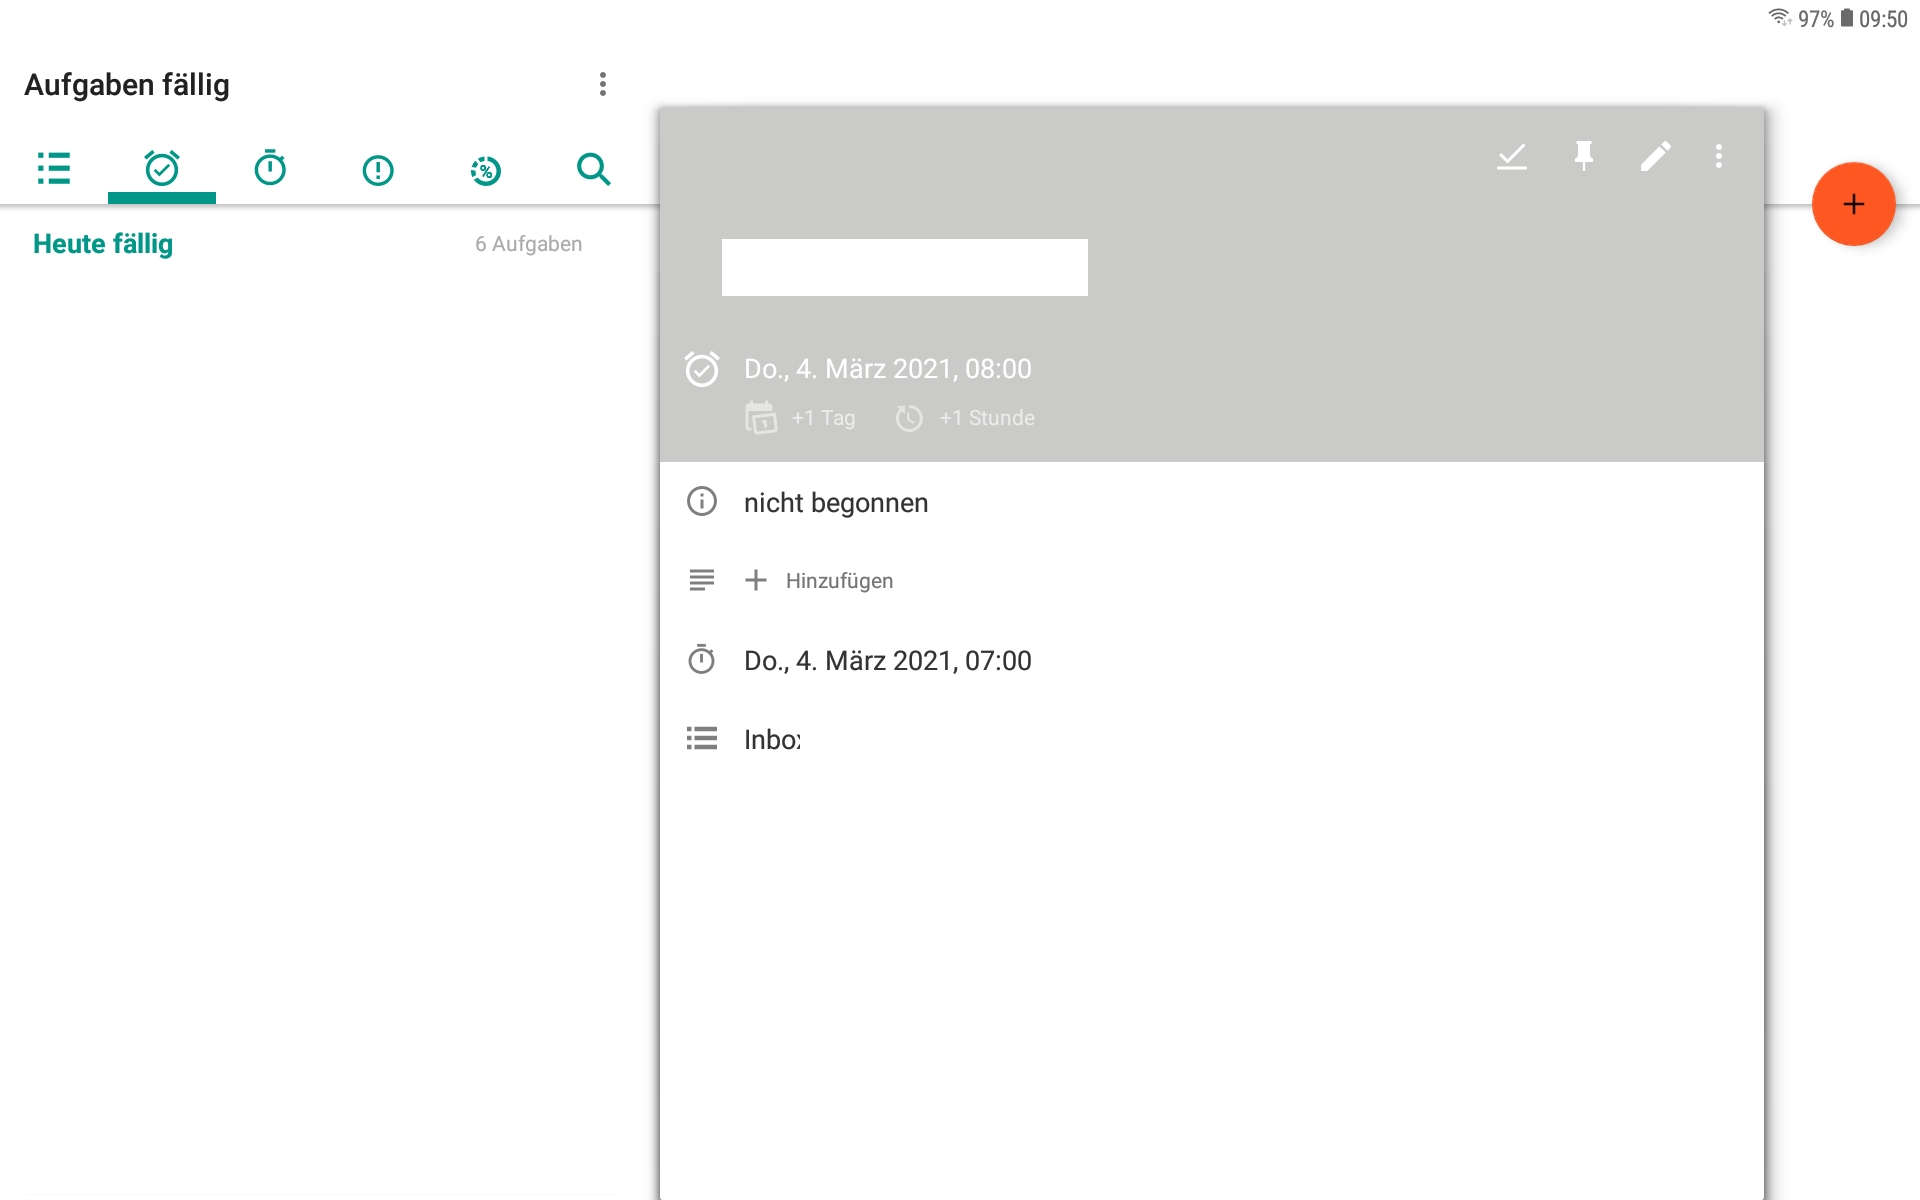This screenshot has width=1920, height=1200.
Task: Open the overflow menu in the task dialog
Action: [1719, 156]
